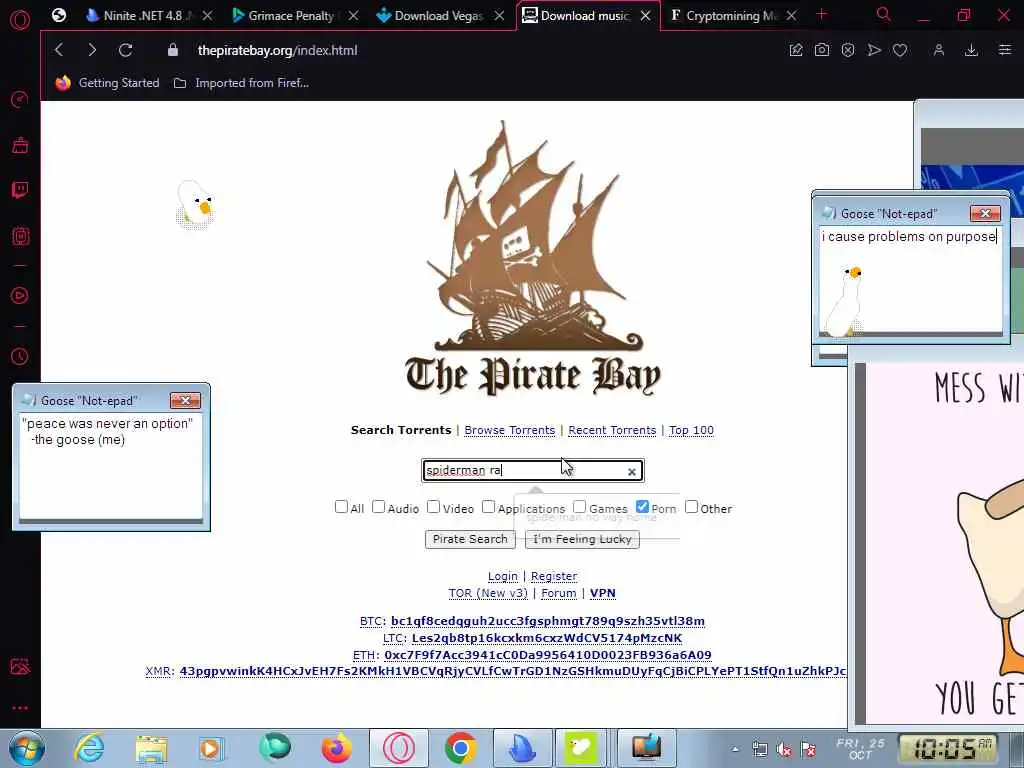Take a snapshot with camera icon
Viewport: 1024px width, 768px height.
[822, 50]
